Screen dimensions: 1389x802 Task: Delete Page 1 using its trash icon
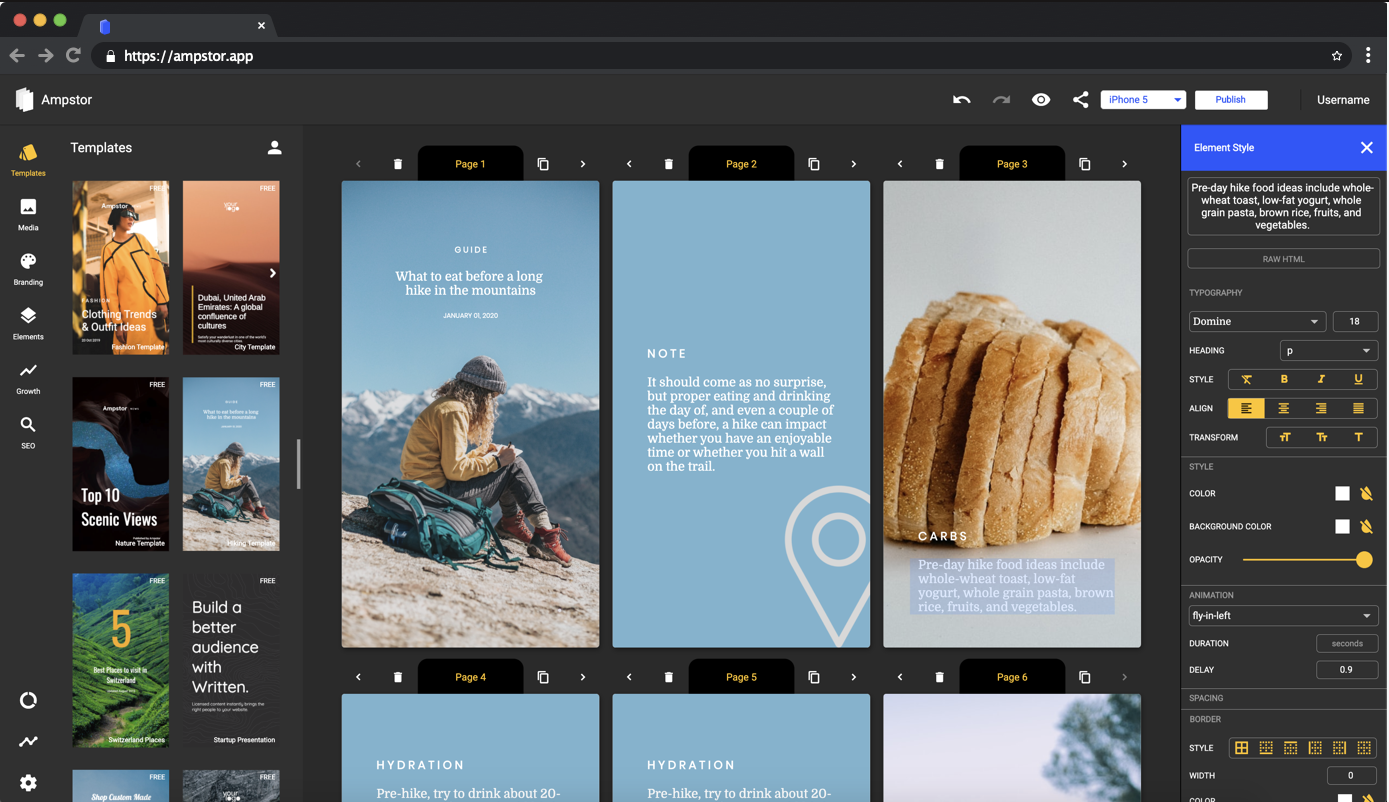[398, 164]
